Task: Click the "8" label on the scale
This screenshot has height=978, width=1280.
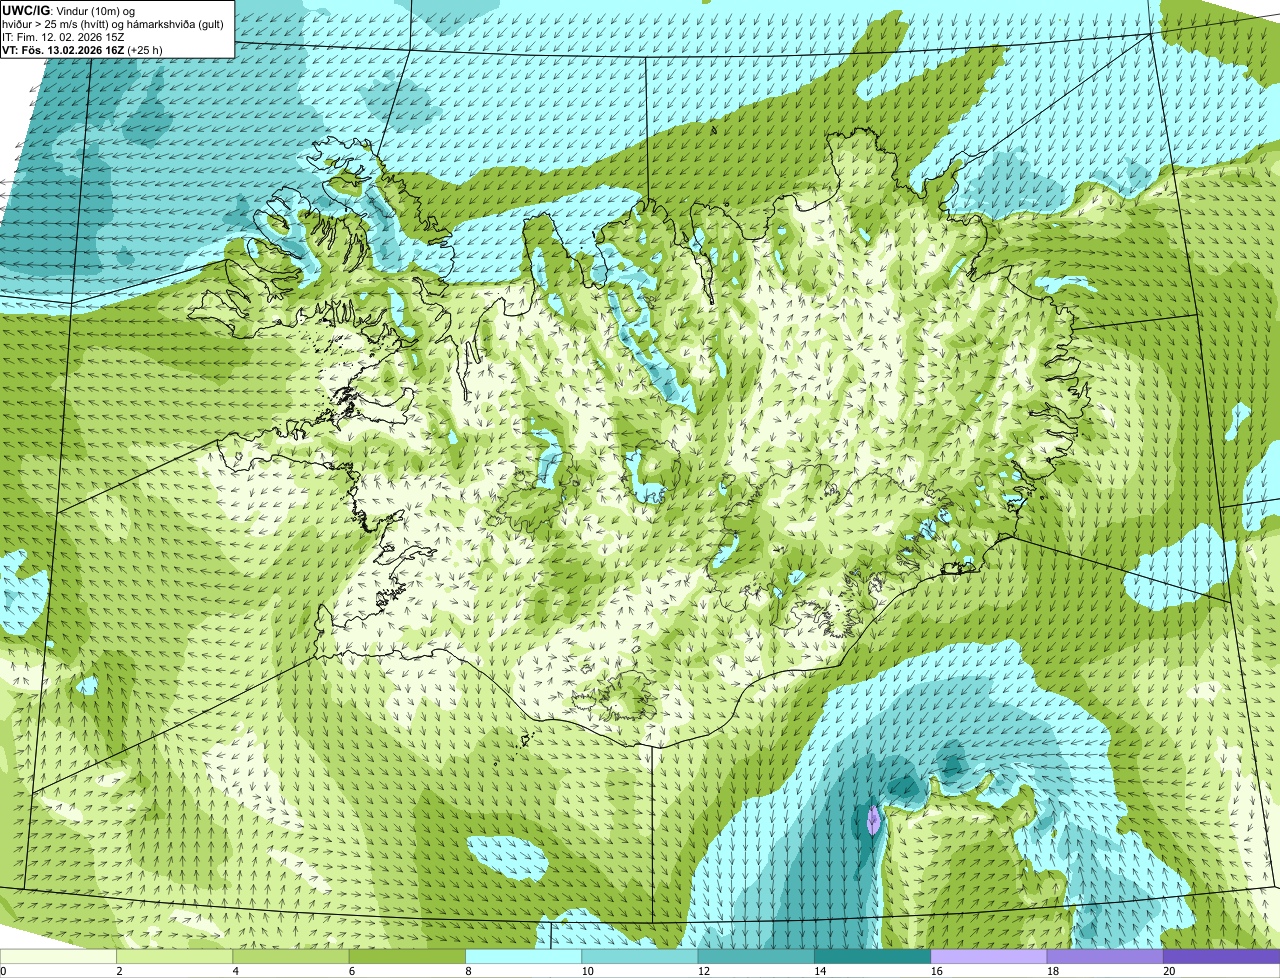Action: pyautogui.click(x=467, y=971)
